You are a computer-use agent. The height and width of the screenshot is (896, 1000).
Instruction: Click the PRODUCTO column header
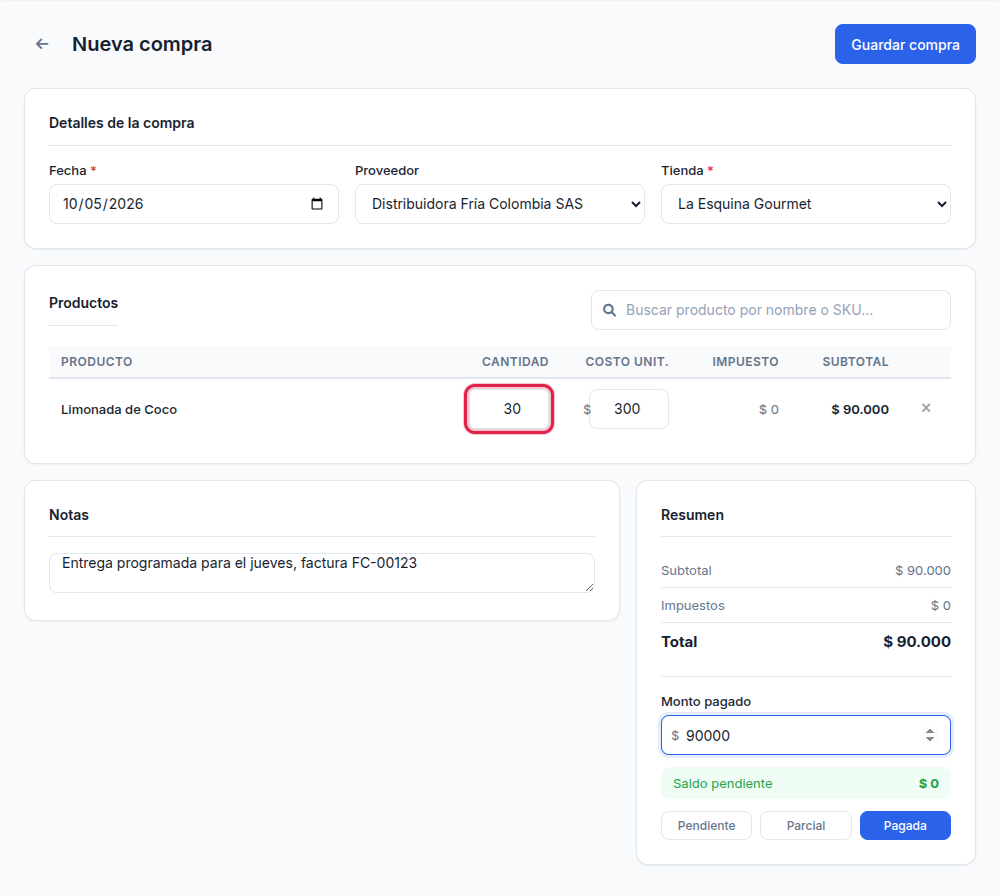pyautogui.click(x=96, y=362)
